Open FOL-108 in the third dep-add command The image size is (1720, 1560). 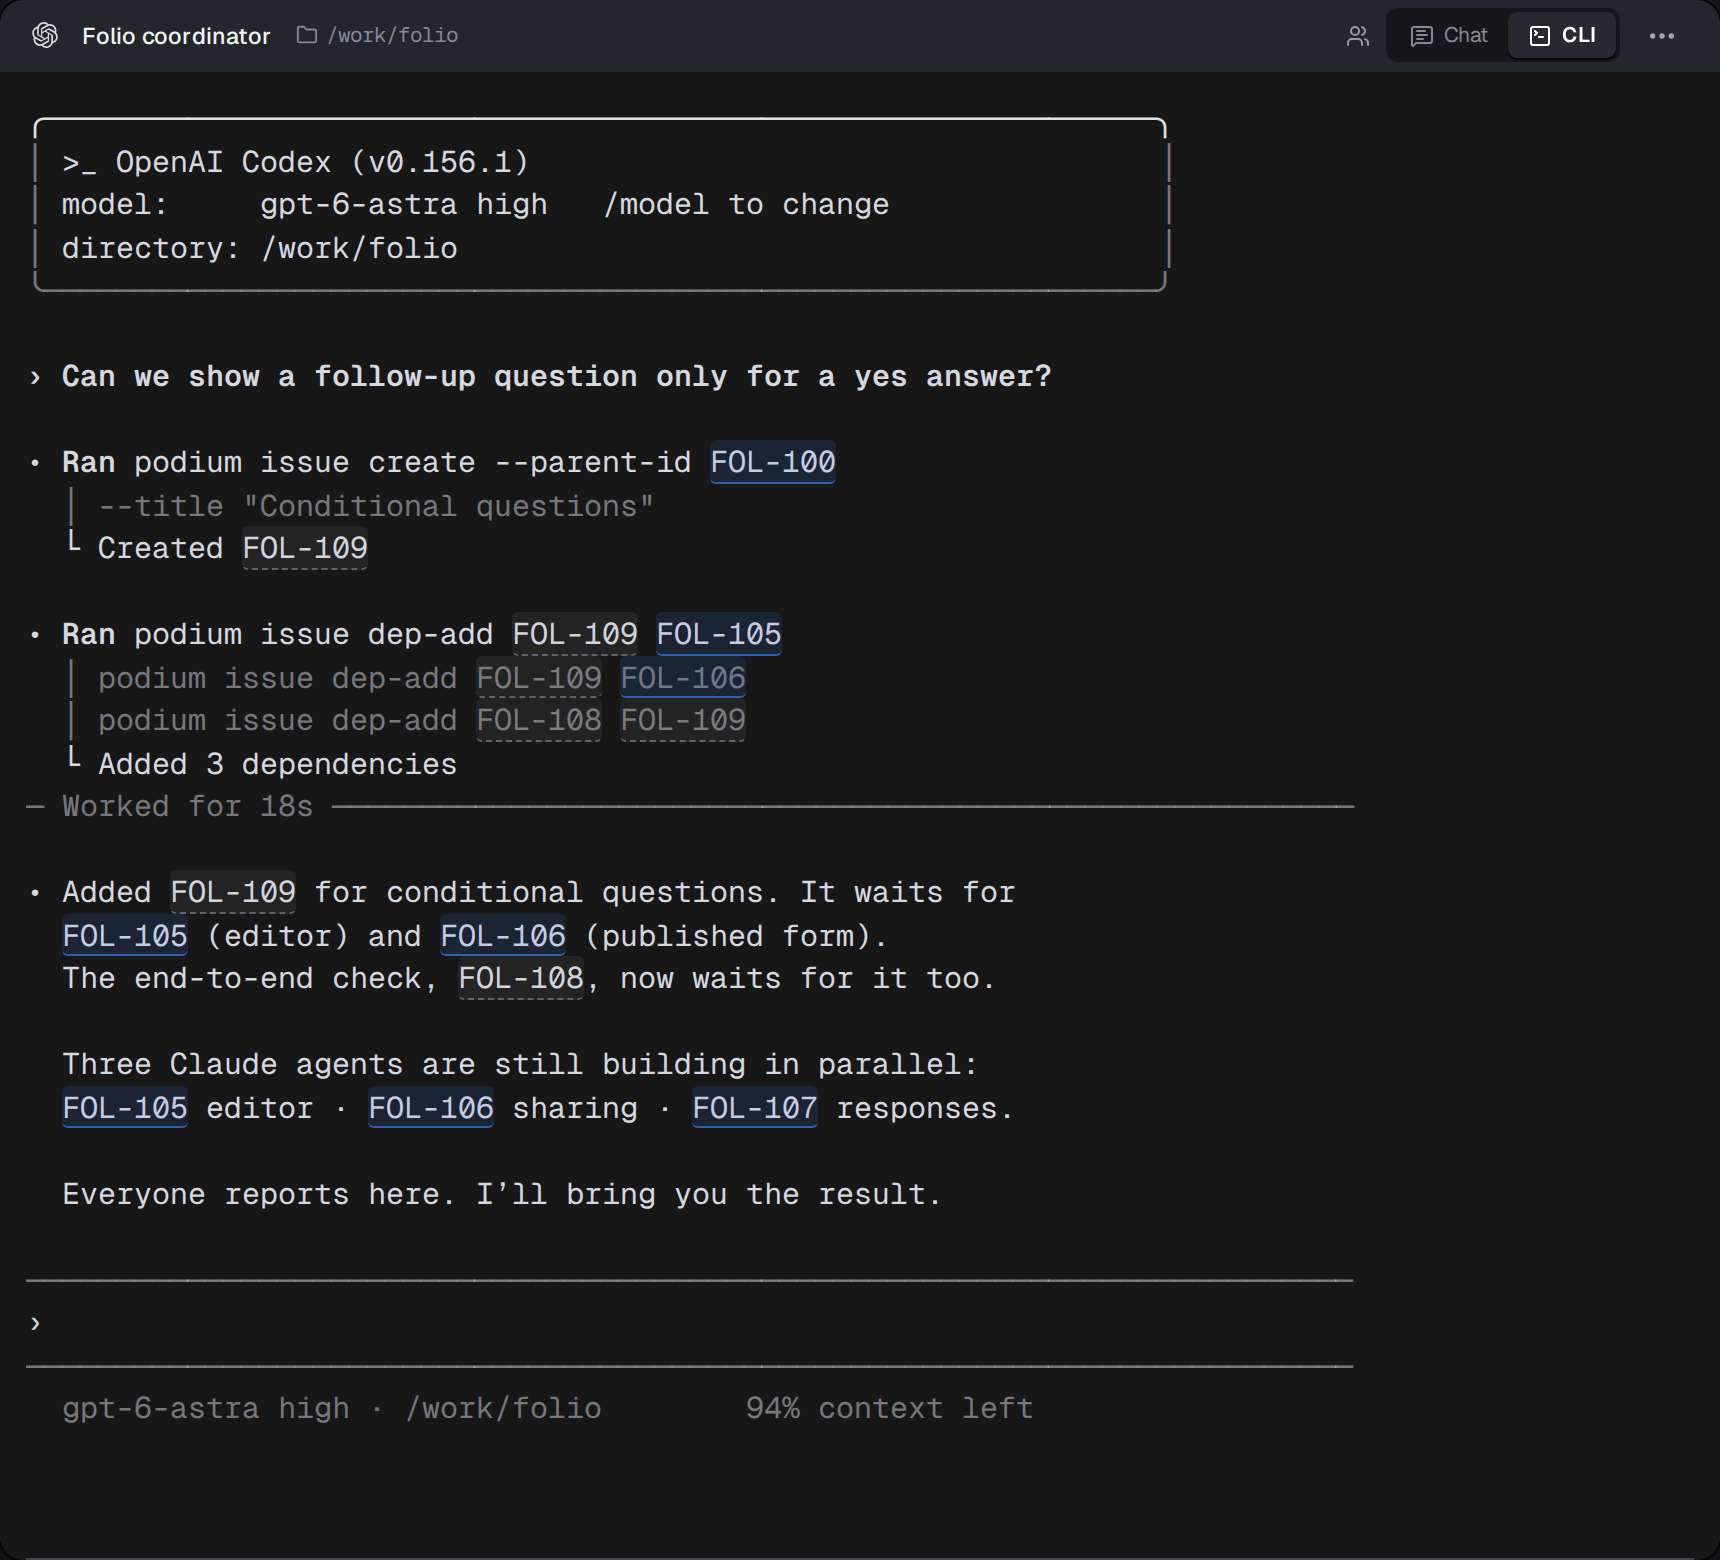539,720
